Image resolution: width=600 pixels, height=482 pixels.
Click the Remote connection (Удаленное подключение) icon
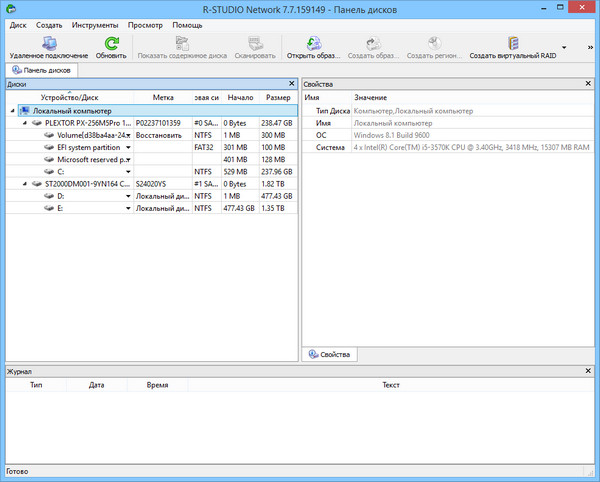48,43
